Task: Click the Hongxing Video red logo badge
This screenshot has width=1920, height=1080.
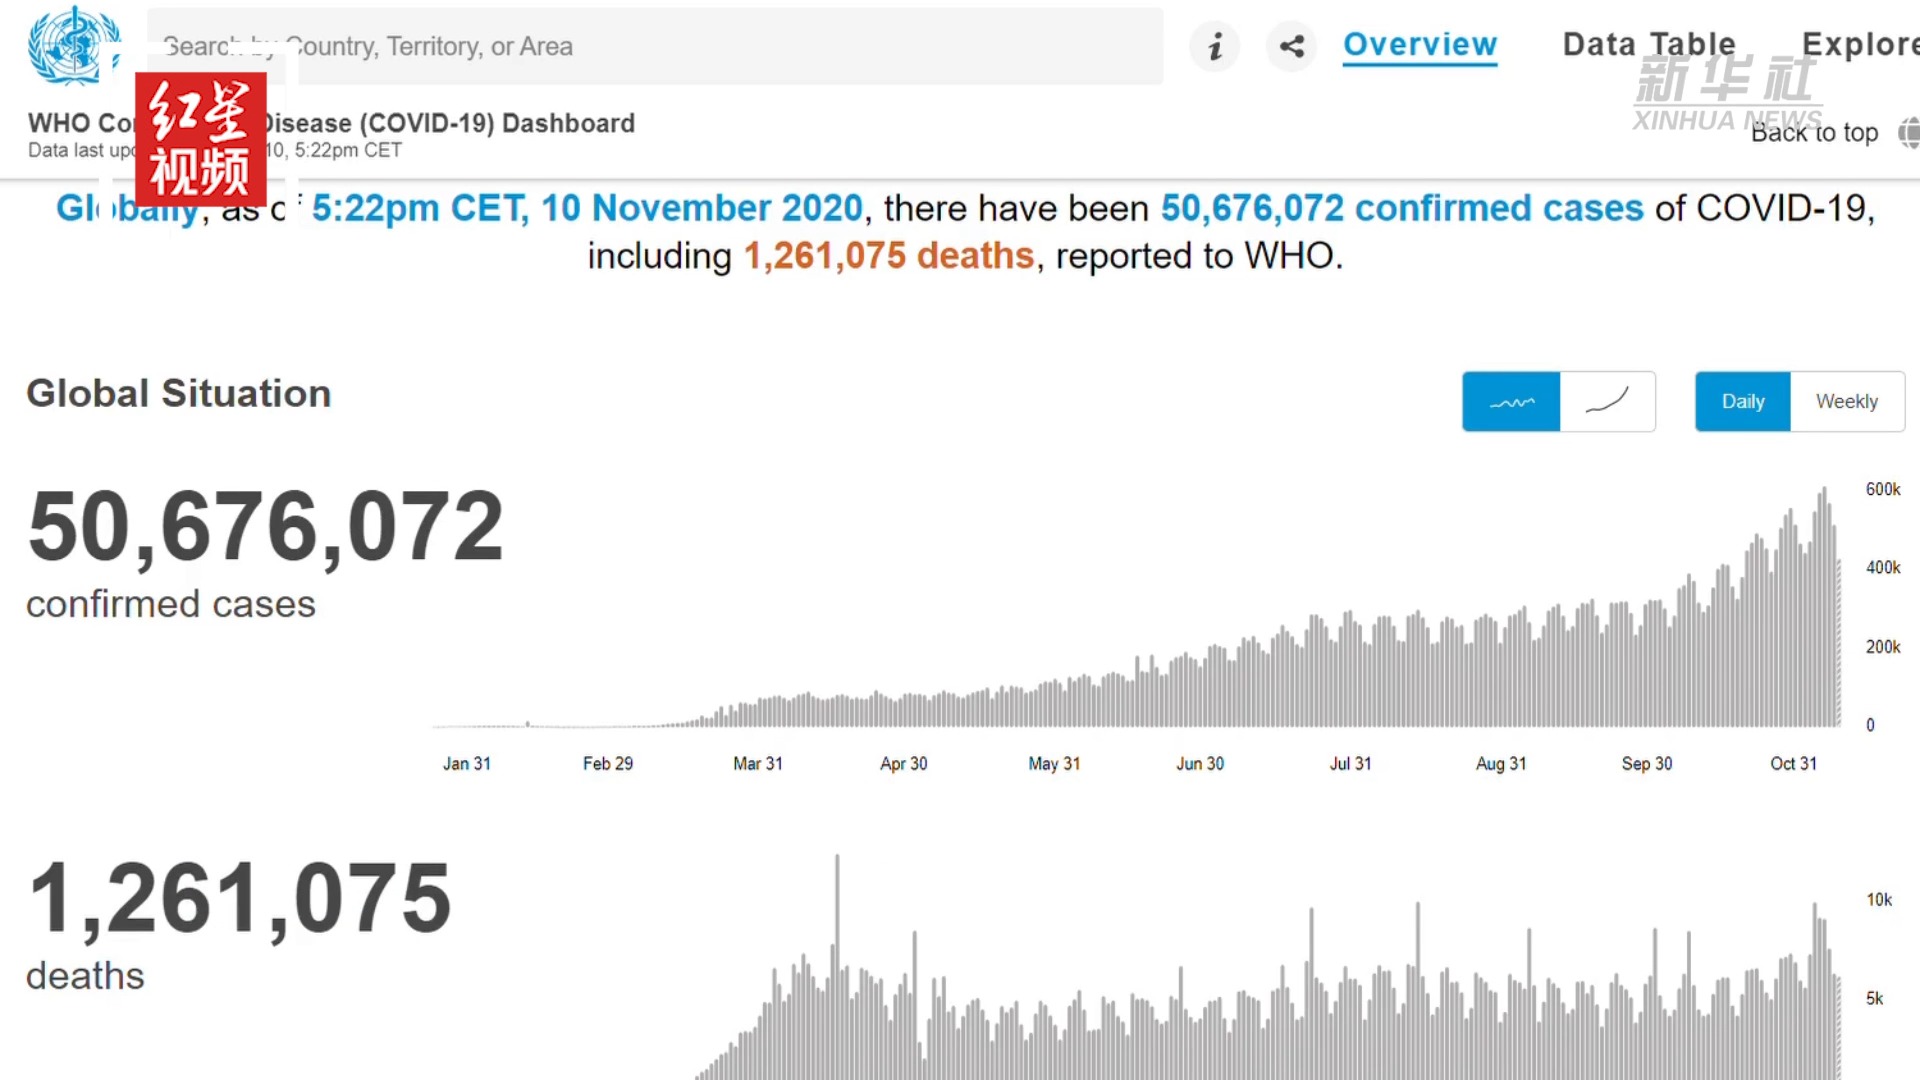Action: coord(200,139)
